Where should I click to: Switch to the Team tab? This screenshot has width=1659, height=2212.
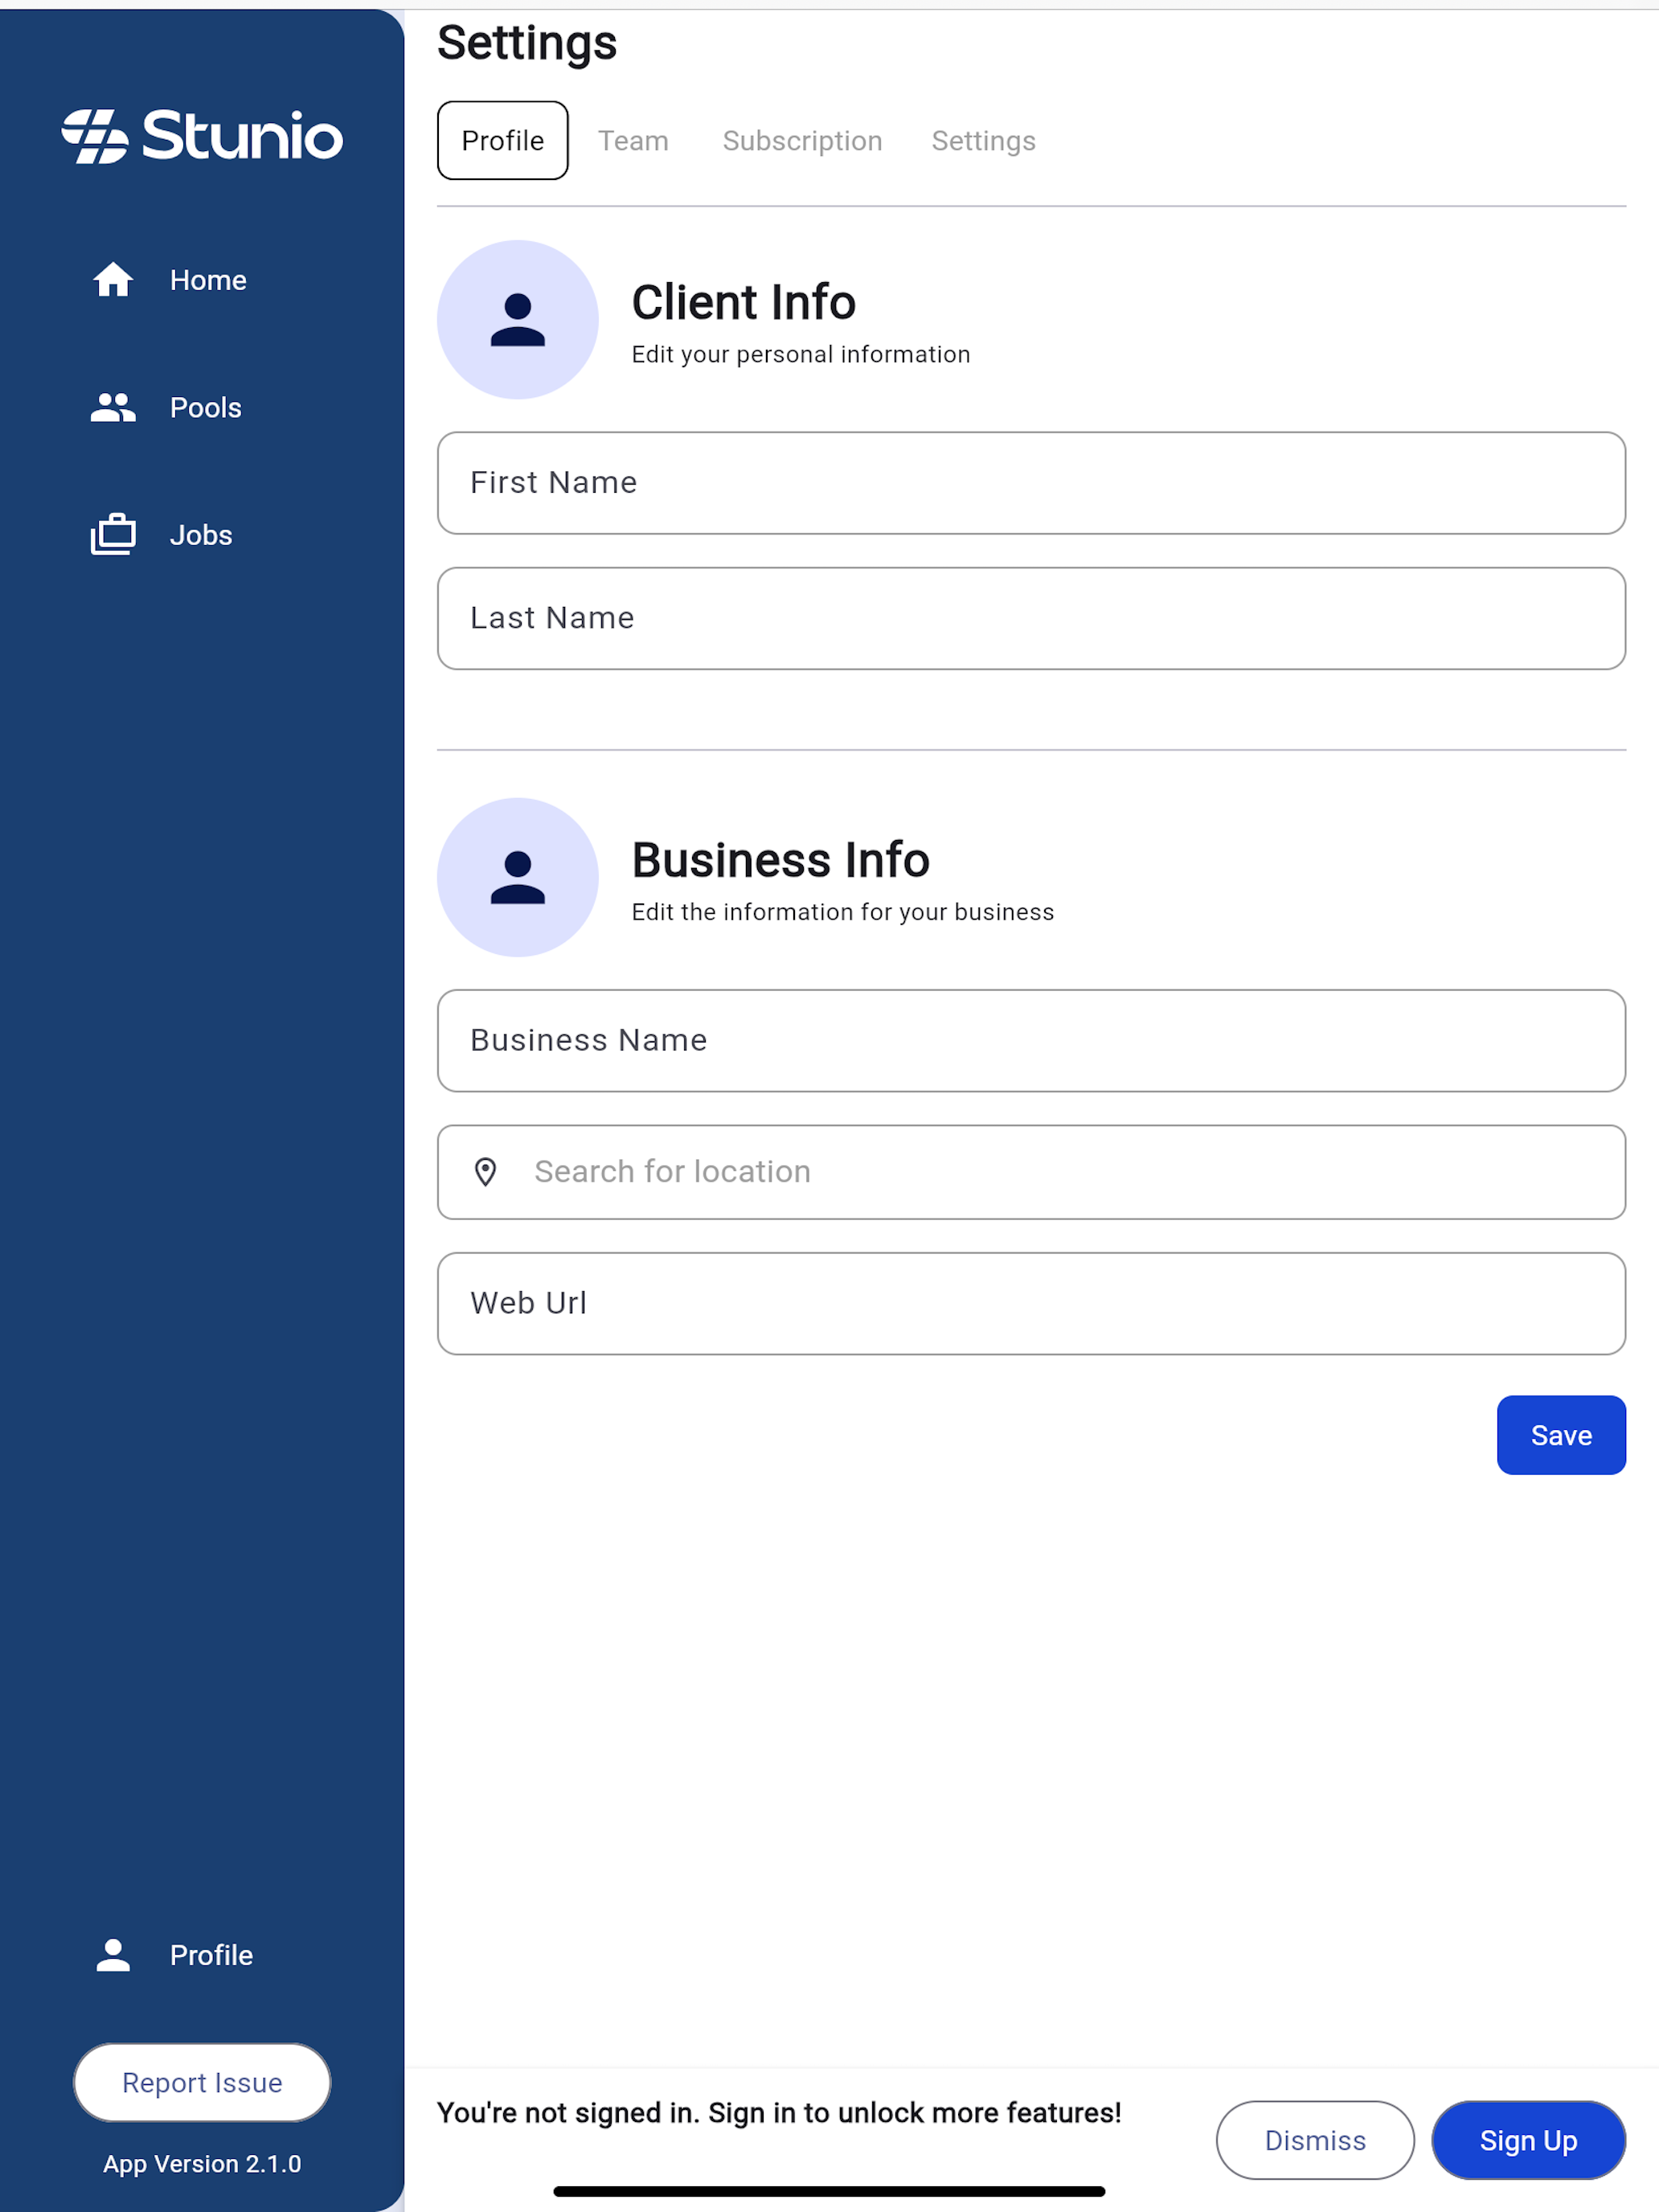[x=633, y=141]
